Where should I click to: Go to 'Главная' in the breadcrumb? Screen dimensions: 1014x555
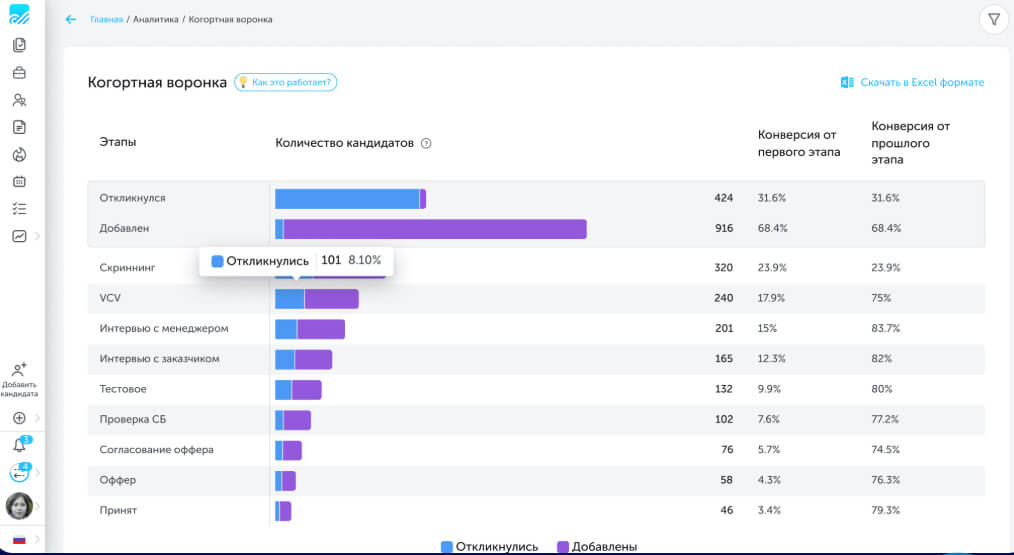[x=106, y=19]
